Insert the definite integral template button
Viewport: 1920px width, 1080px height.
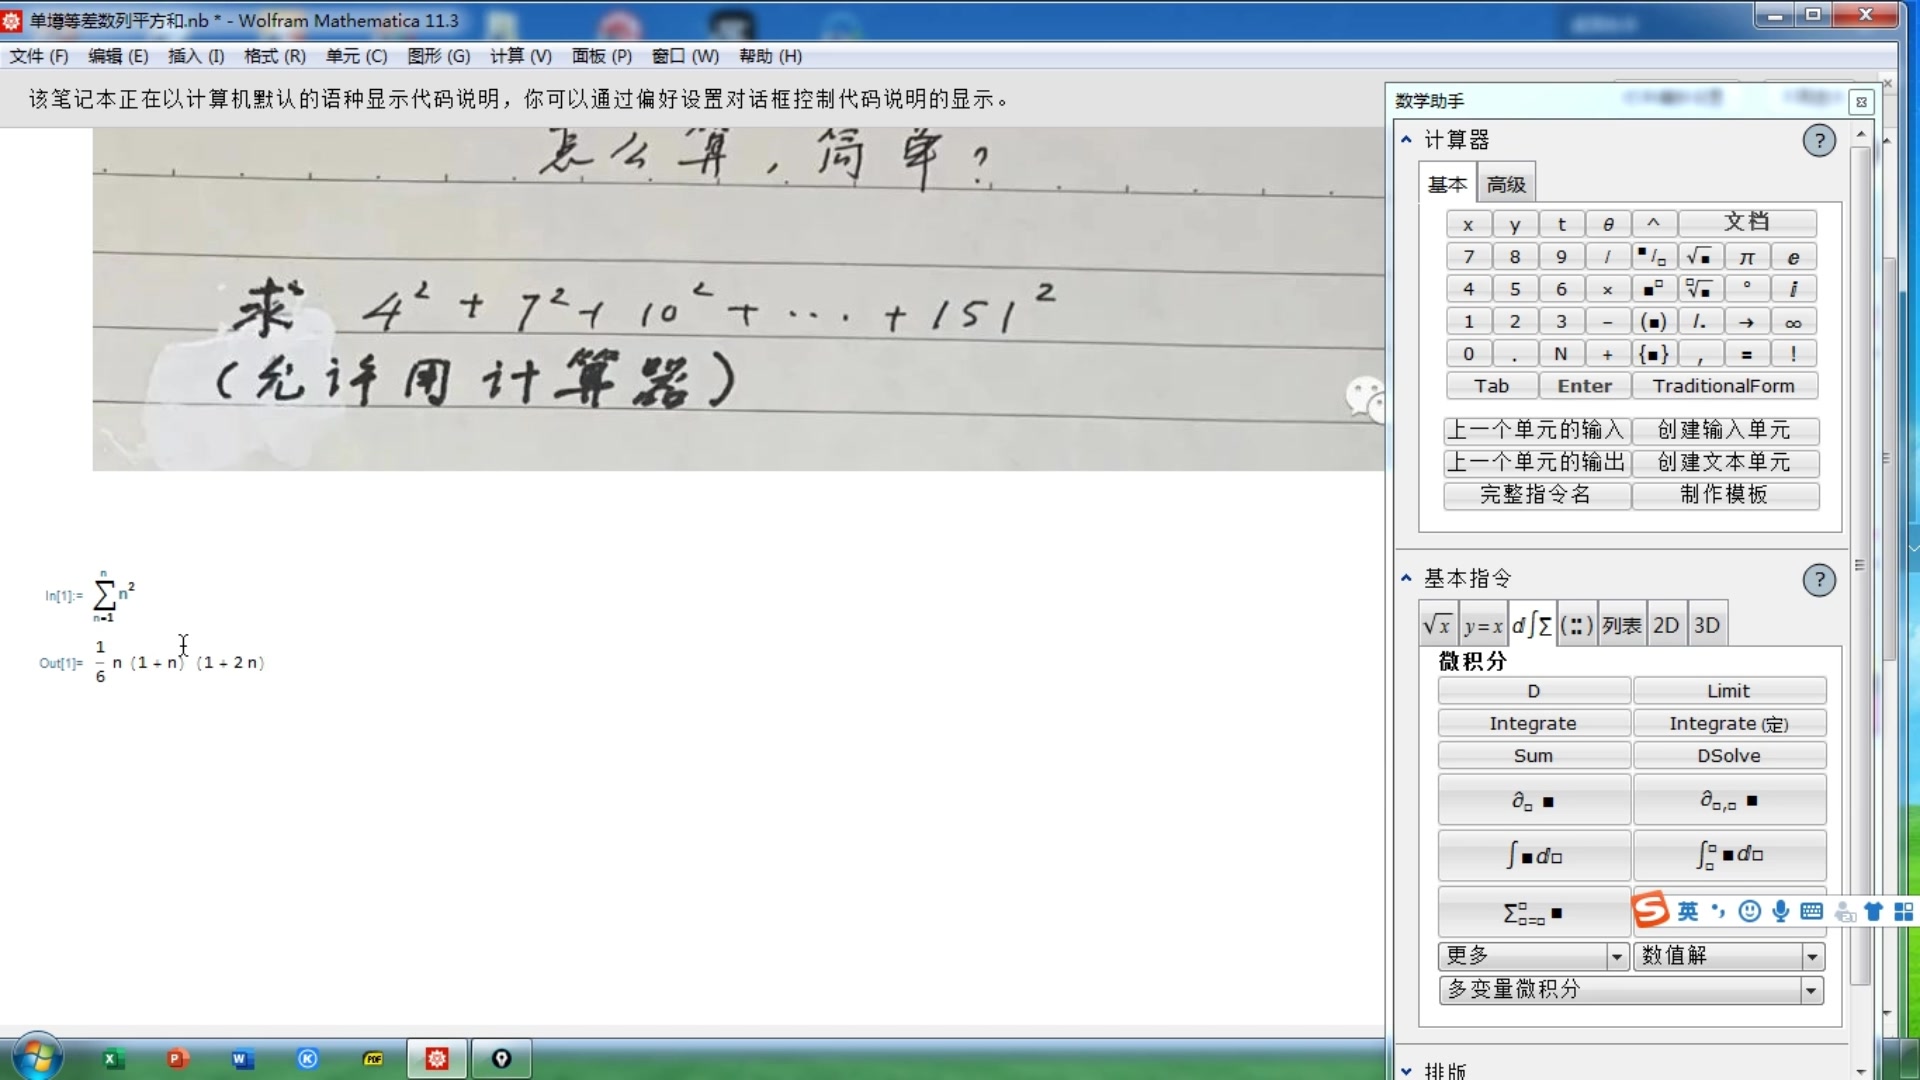tap(1729, 856)
